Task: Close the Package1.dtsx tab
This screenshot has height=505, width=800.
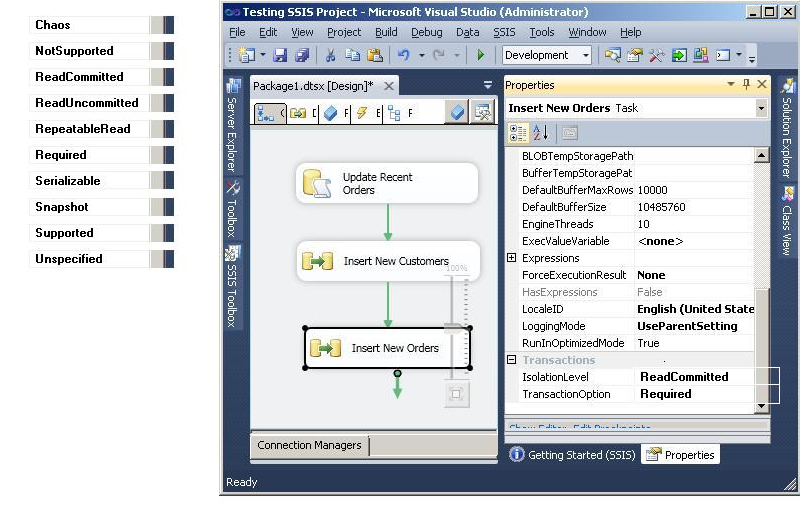Action: (x=389, y=86)
